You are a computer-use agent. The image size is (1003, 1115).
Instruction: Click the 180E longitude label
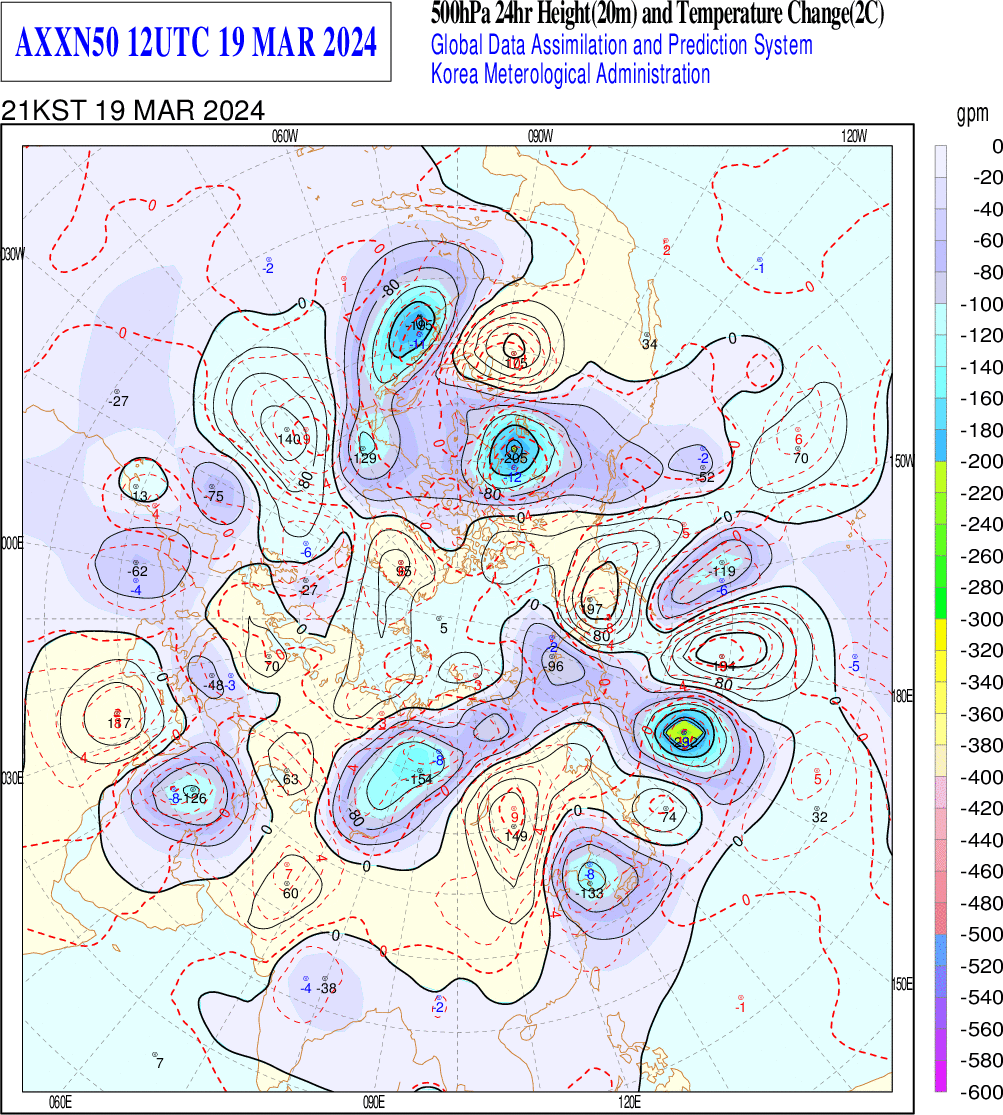coord(903,696)
